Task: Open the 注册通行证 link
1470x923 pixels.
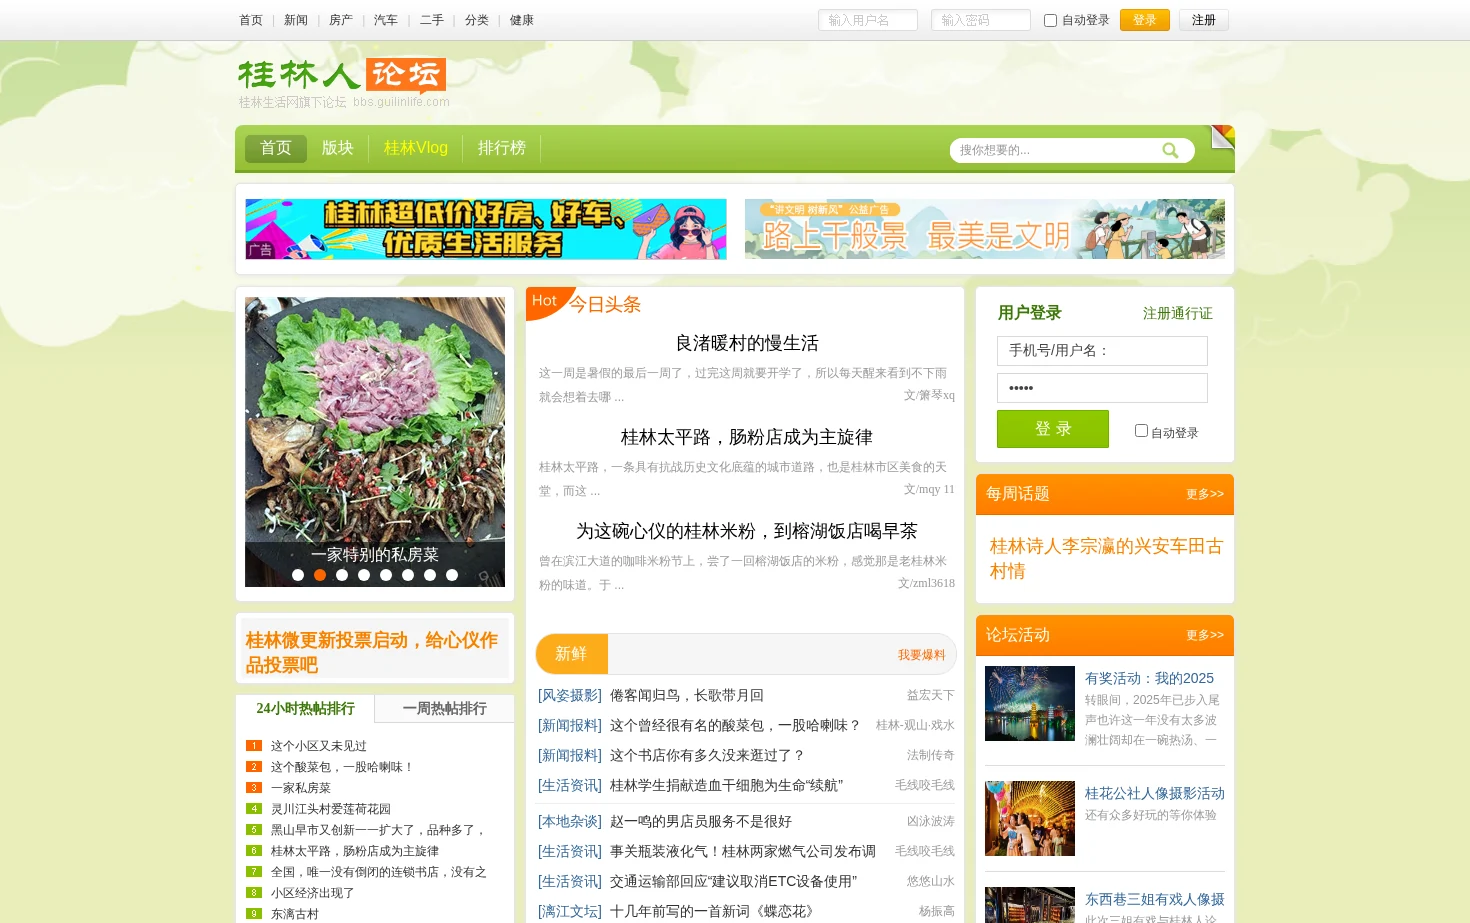Action: click(1178, 313)
